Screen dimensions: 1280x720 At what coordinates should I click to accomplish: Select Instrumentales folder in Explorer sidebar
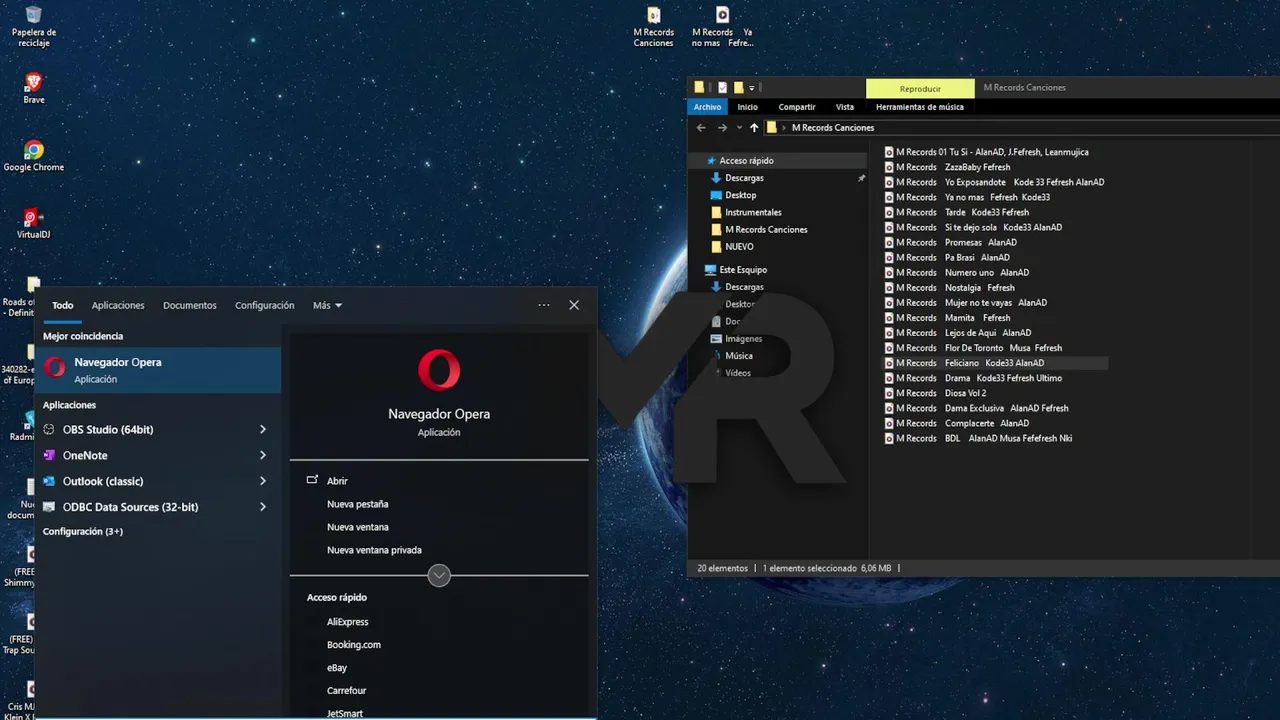[x=753, y=212]
